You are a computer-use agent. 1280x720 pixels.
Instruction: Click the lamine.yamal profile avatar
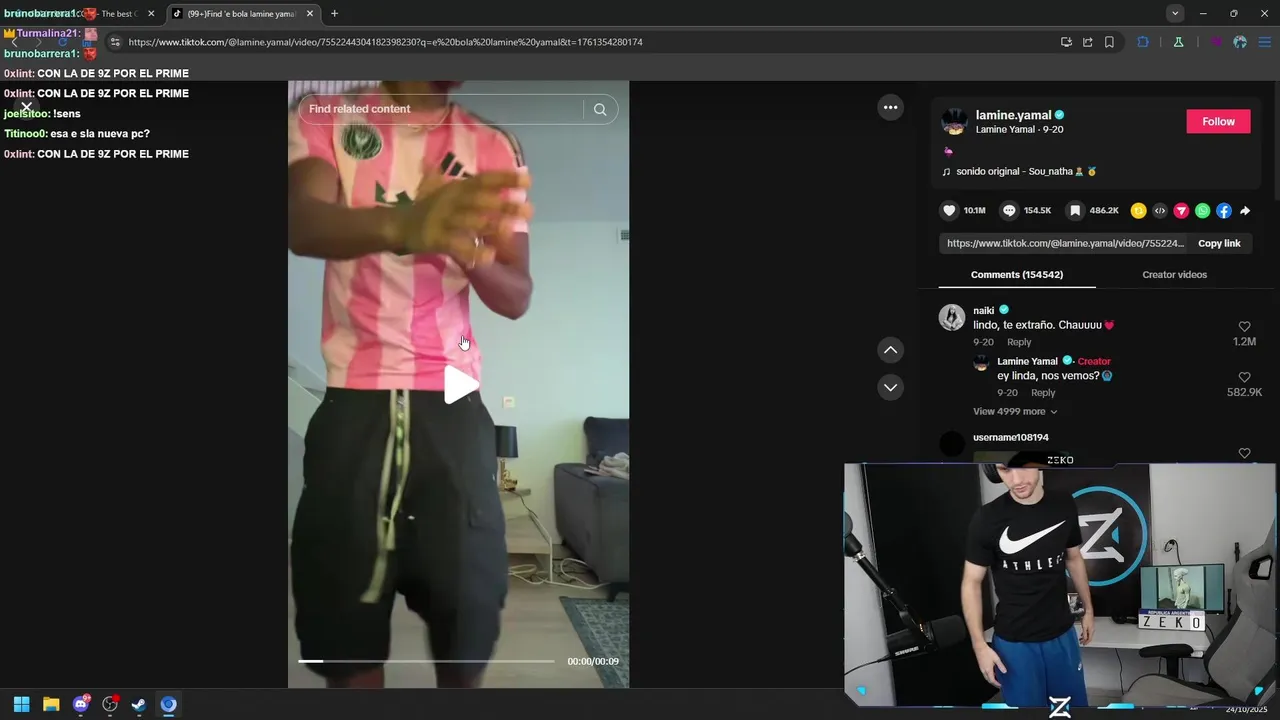tap(955, 121)
